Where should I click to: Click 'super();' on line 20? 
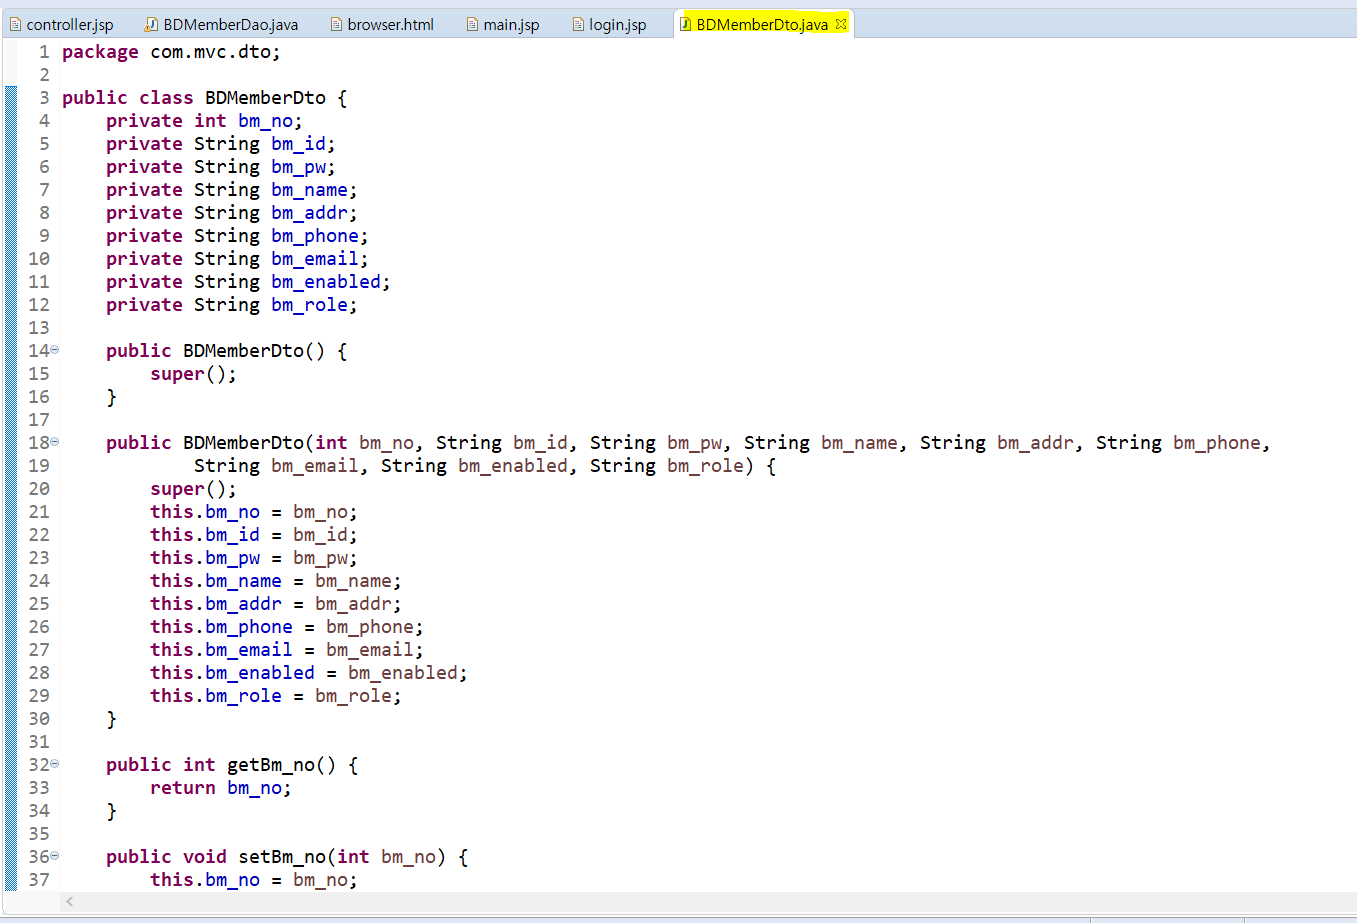click(193, 489)
